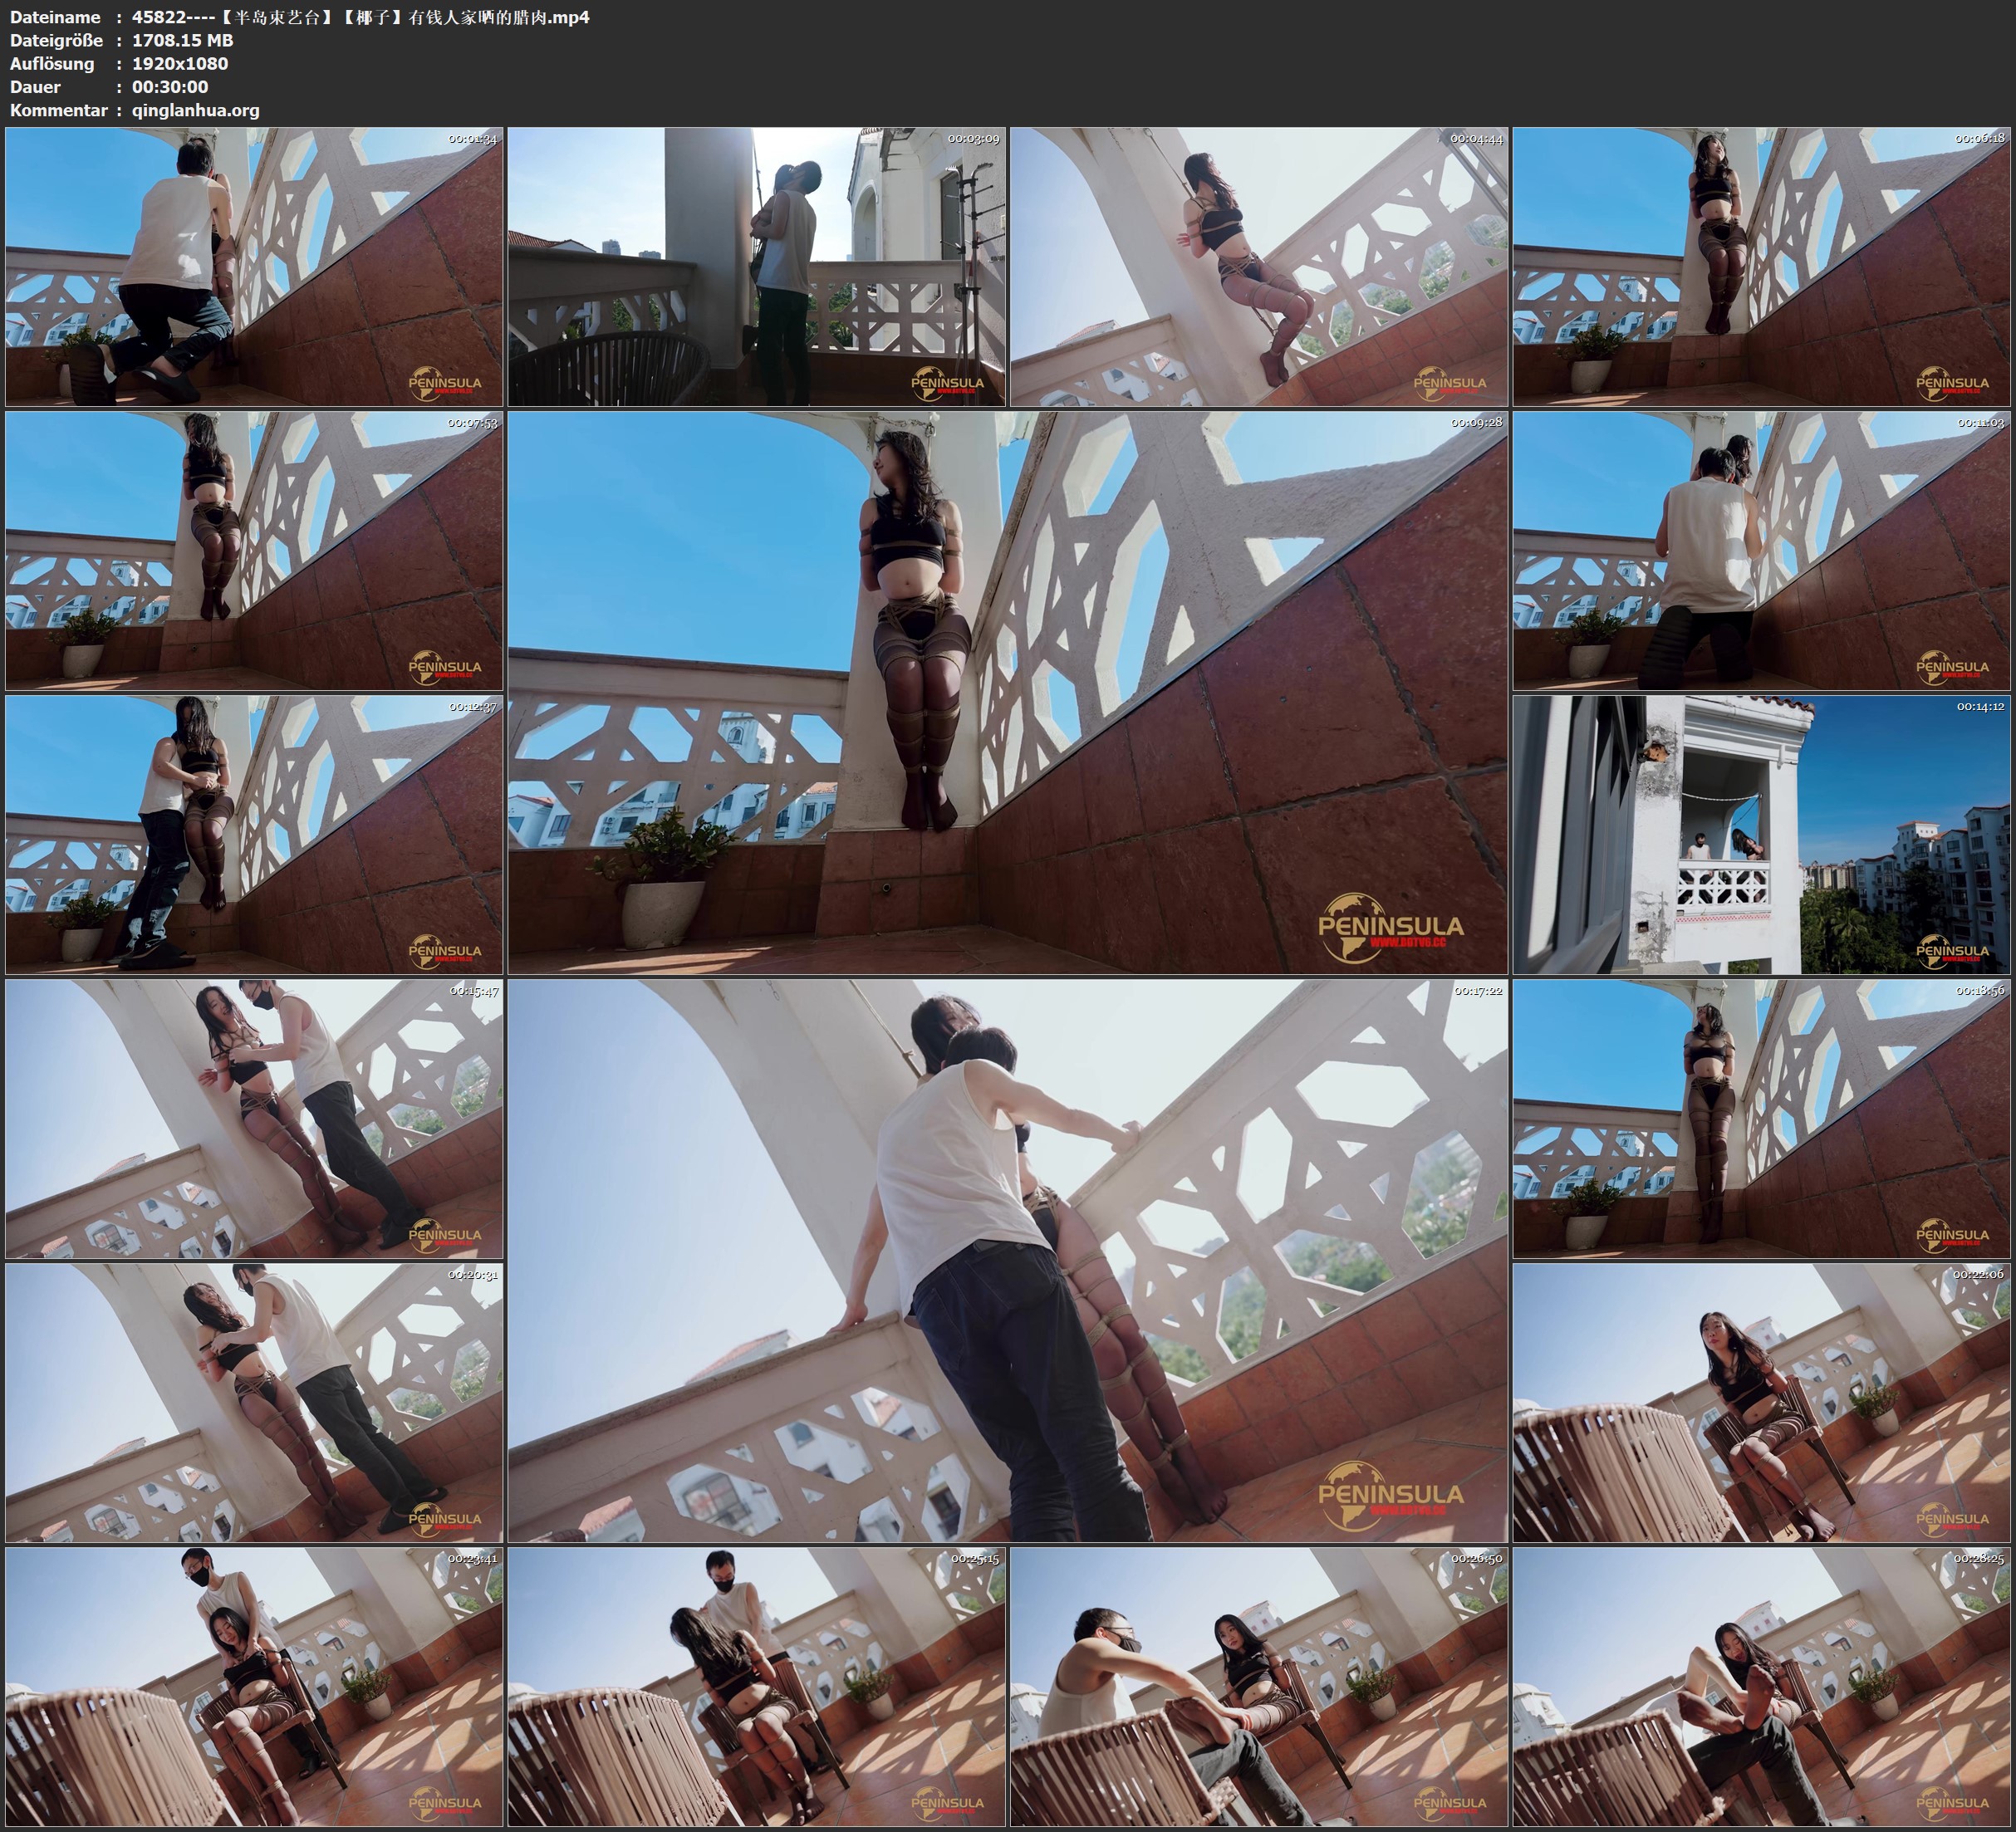Open the frame at 00:12:37
This screenshot has width=2016, height=1832.
point(254,834)
